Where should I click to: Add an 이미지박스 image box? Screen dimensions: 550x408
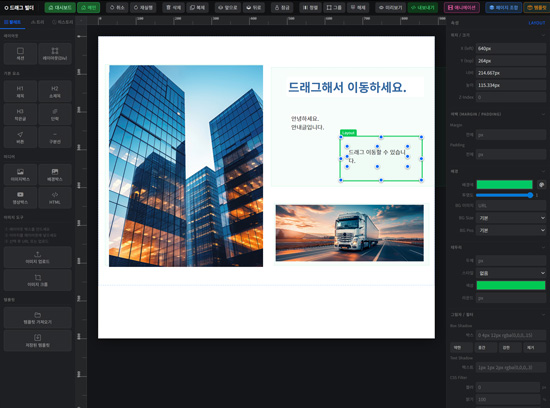click(20, 175)
